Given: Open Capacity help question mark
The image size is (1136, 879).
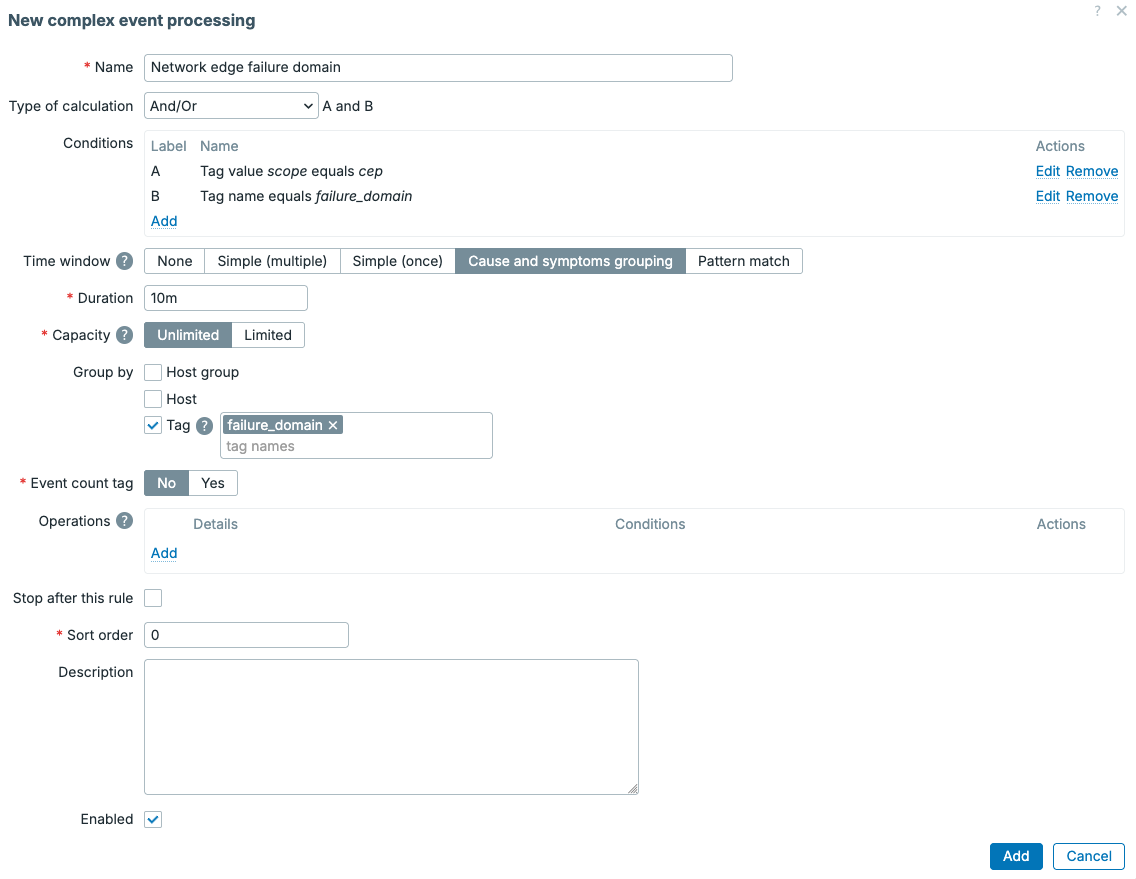Looking at the screenshot, I should pos(125,335).
